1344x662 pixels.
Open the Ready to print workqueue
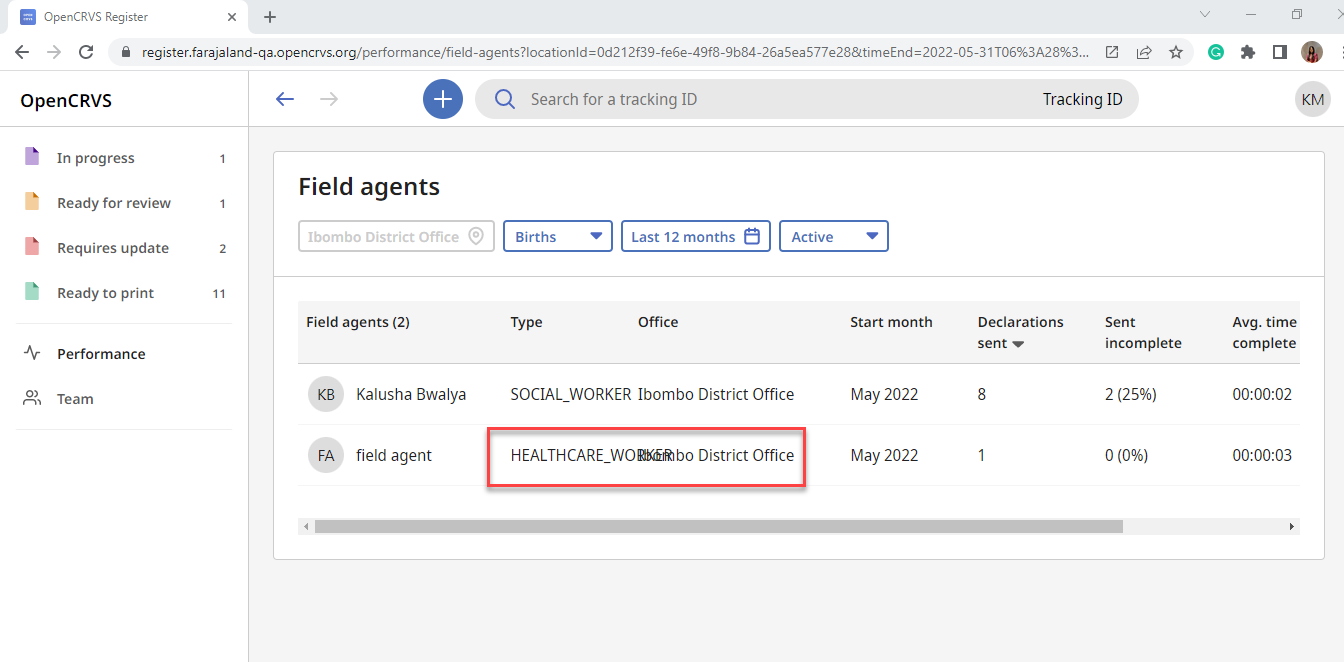tap(105, 292)
